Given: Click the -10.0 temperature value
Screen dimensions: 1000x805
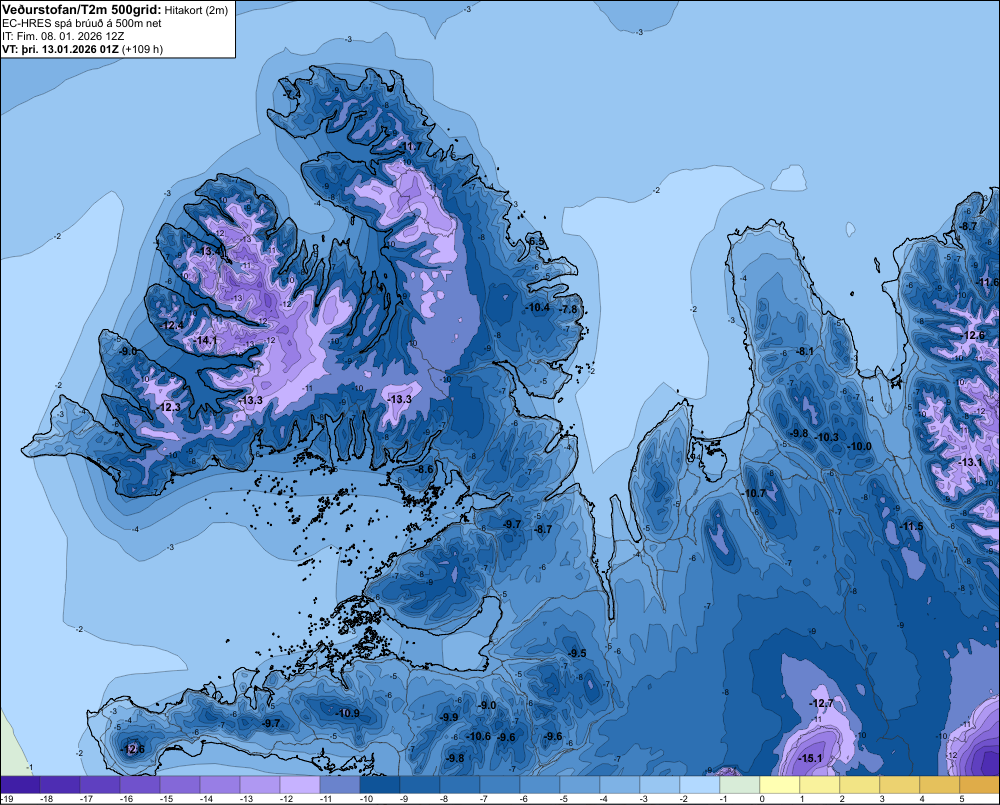Looking at the screenshot, I should pyautogui.click(x=859, y=447).
